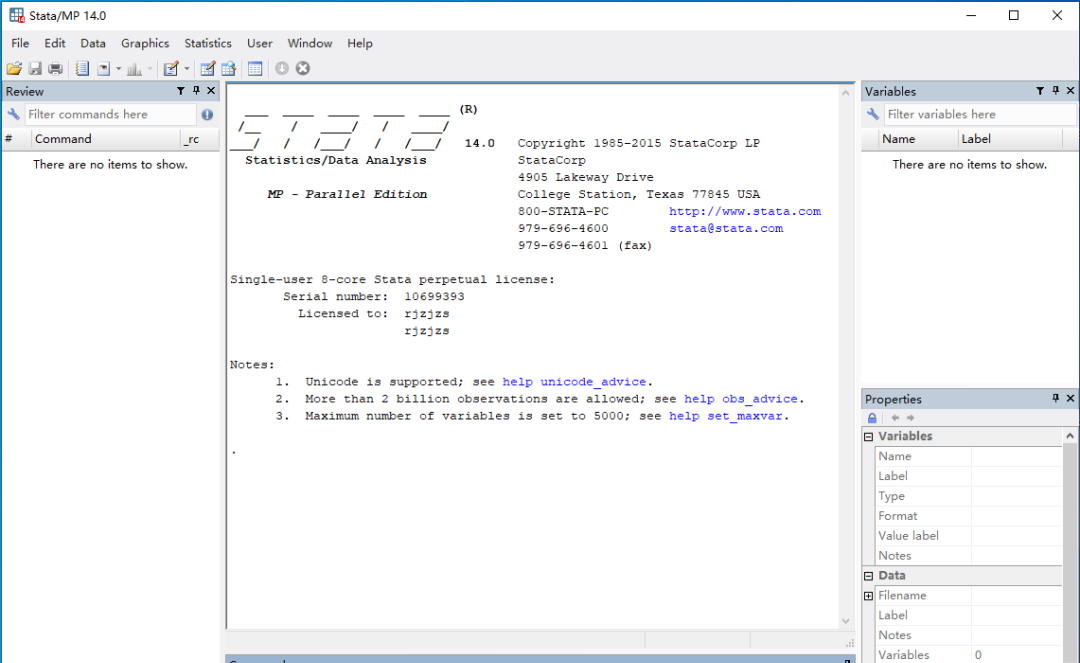Open the Viewer window icon
The height and width of the screenshot is (663, 1080).
(x=105, y=68)
